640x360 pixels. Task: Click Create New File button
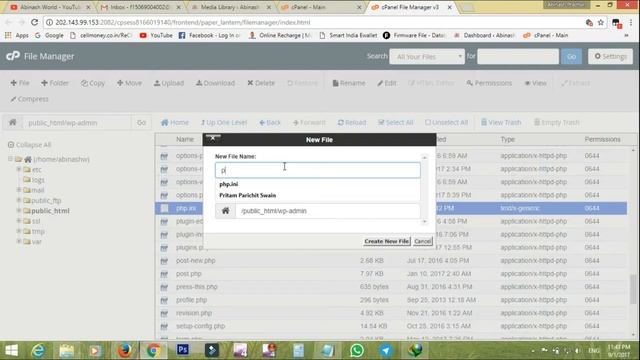(x=387, y=241)
